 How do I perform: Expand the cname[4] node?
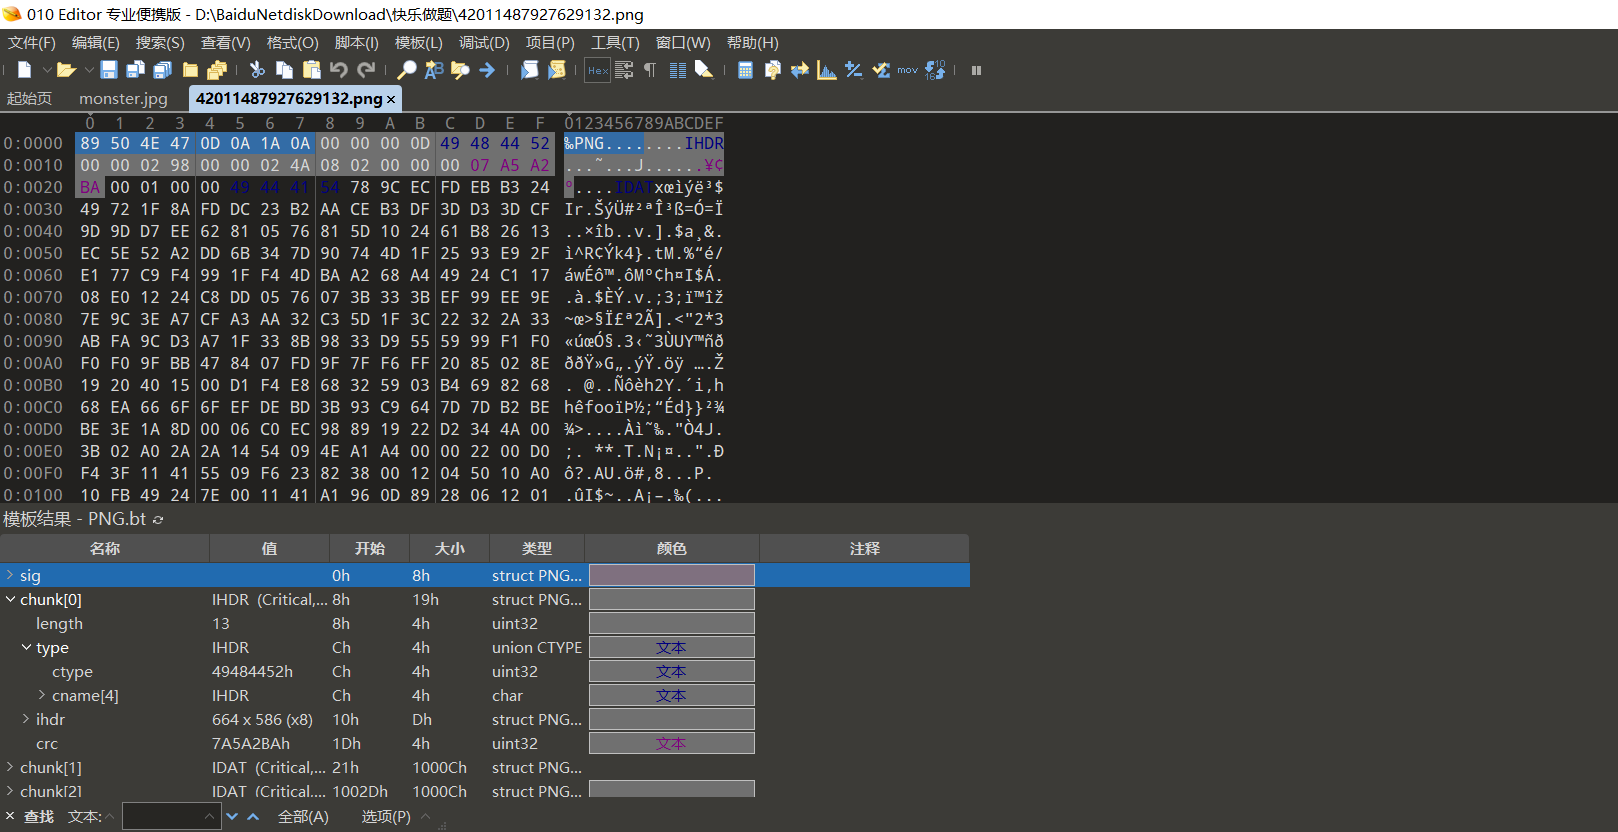[42, 695]
